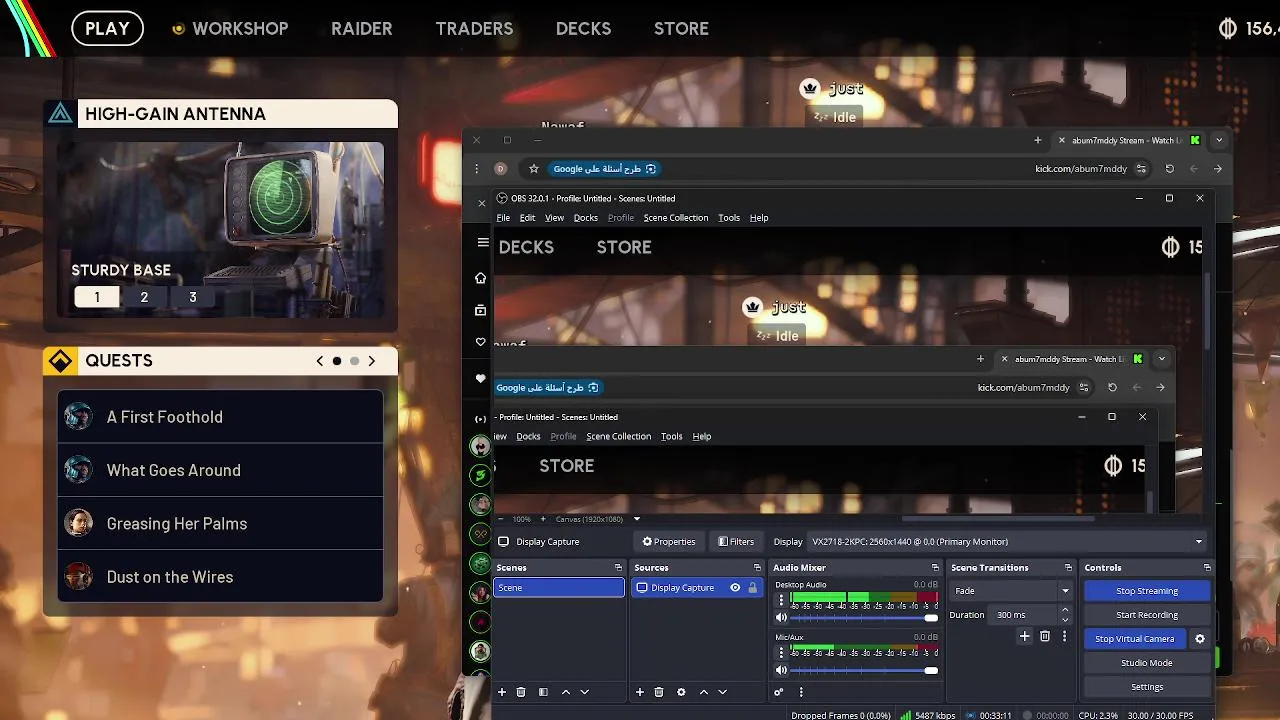The height and width of the screenshot is (720, 1280).
Task: Increase transition duration stepper arrow
Action: click(1064, 610)
